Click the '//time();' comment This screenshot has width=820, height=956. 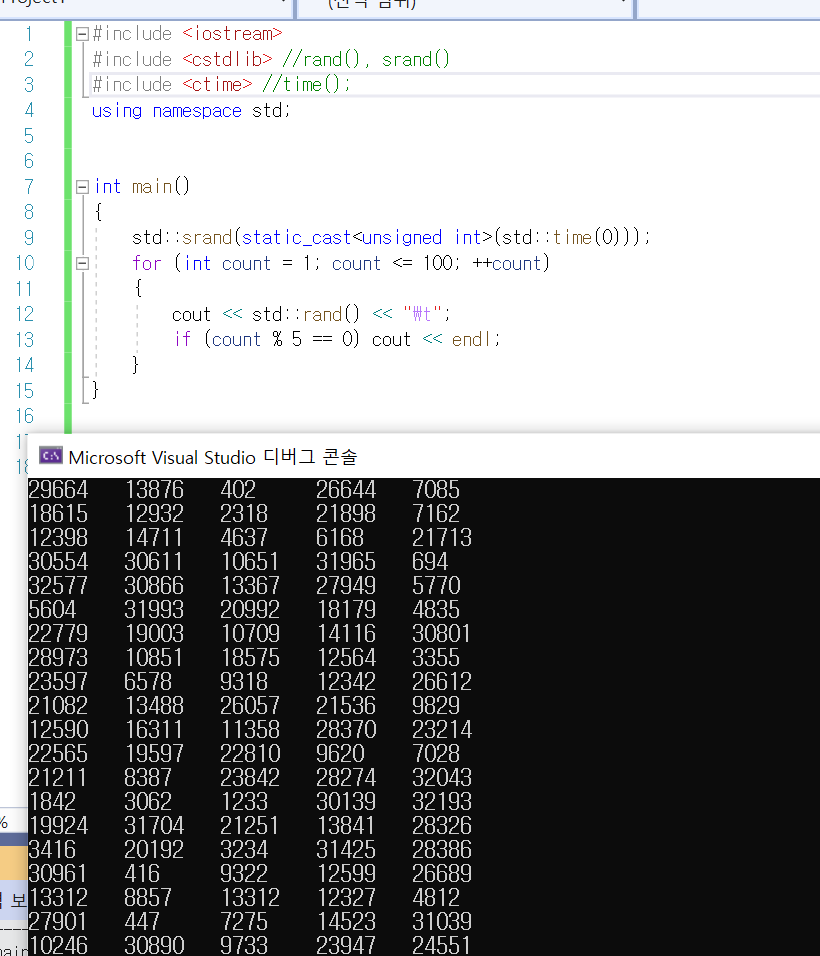(x=307, y=84)
